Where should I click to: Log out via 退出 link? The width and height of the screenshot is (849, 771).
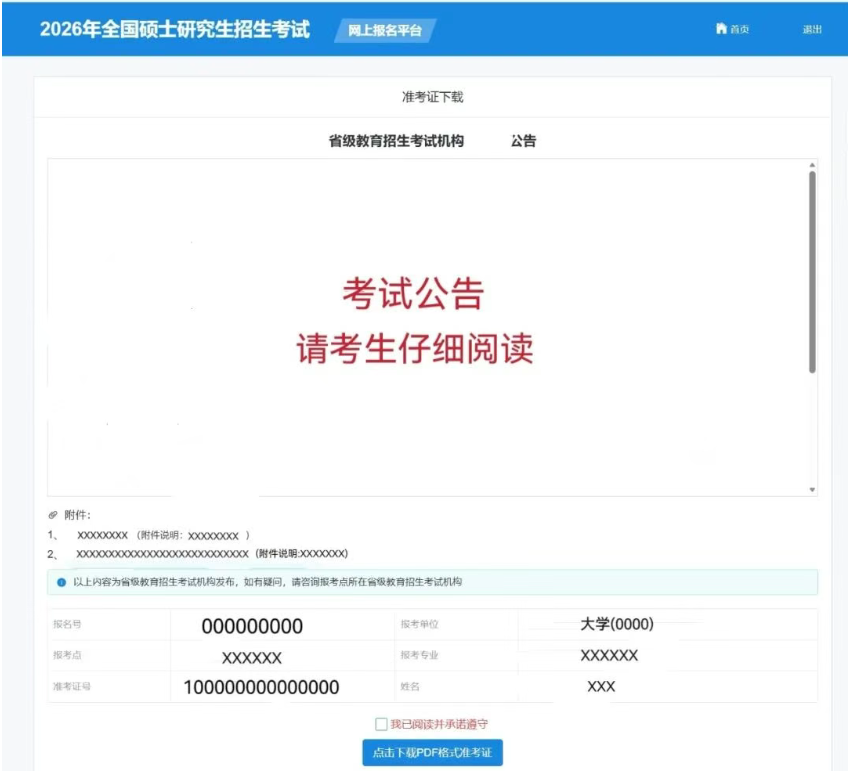pos(811,29)
